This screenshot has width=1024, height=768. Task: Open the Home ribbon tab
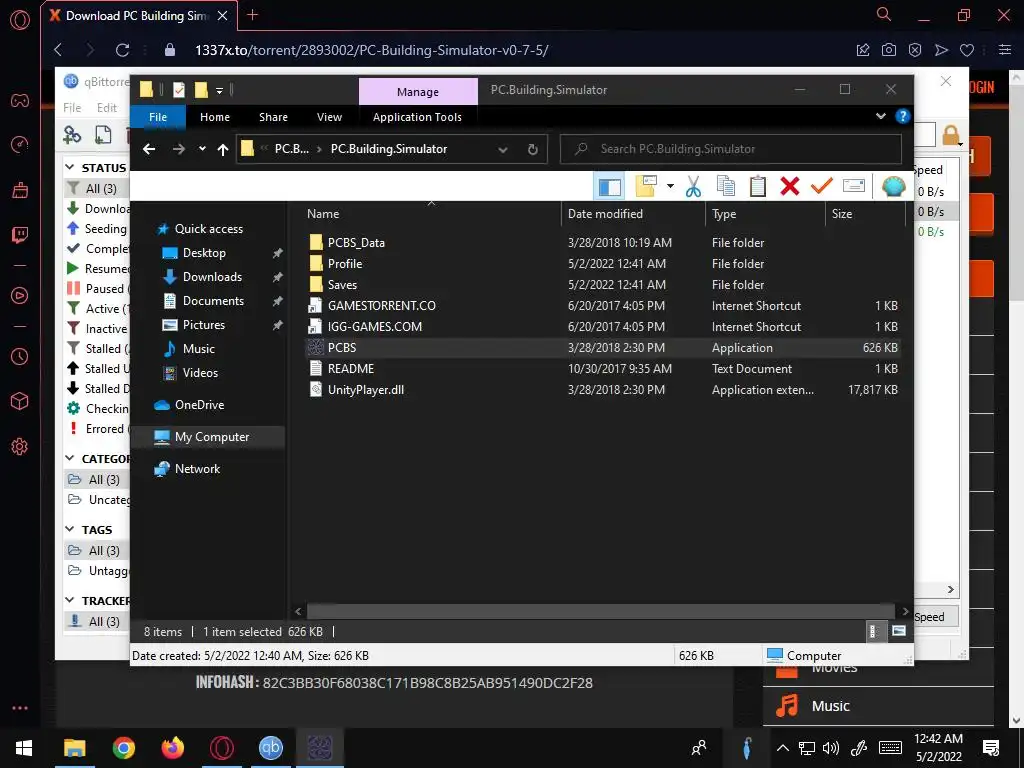pos(215,117)
